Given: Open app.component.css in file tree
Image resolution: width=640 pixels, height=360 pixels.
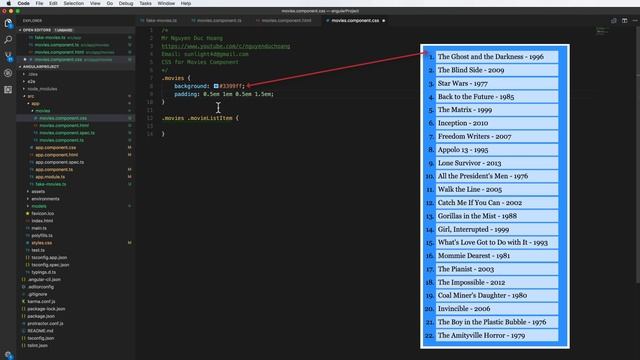Looking at the screenshot, I should pyautogui.click(x=56, y=147).
